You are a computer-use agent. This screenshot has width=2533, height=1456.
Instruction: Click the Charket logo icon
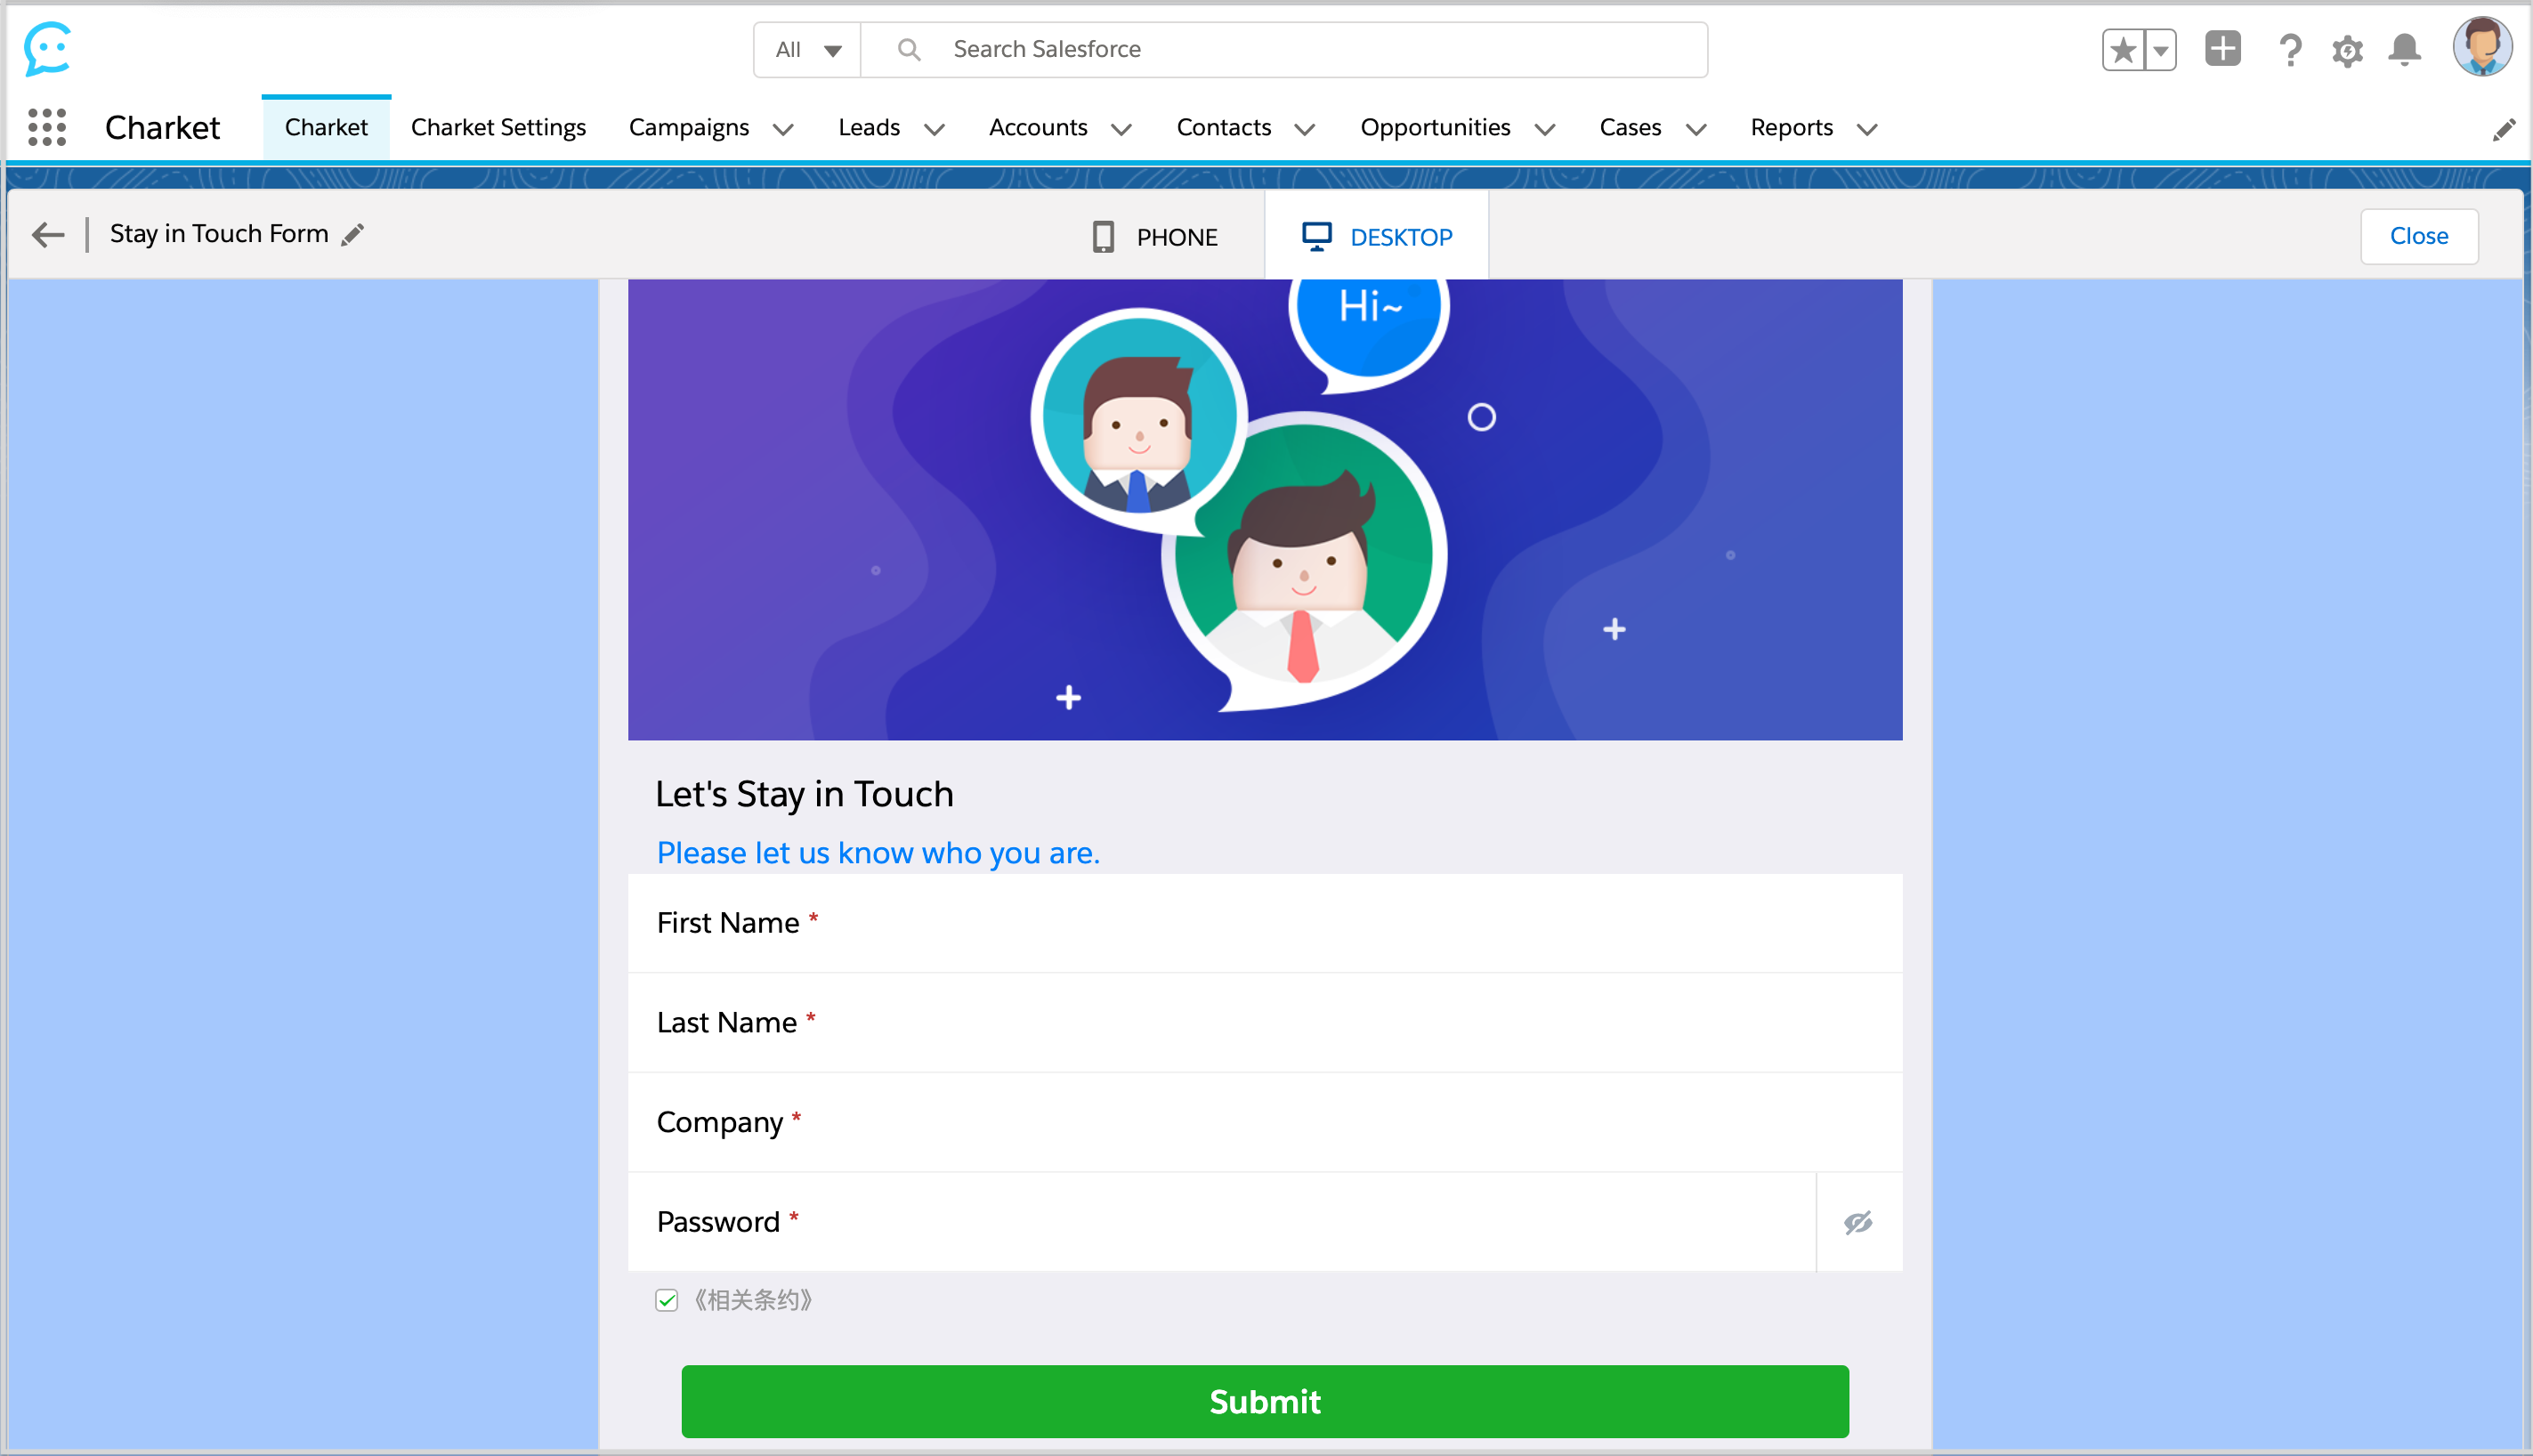click(x=47, y=48)
